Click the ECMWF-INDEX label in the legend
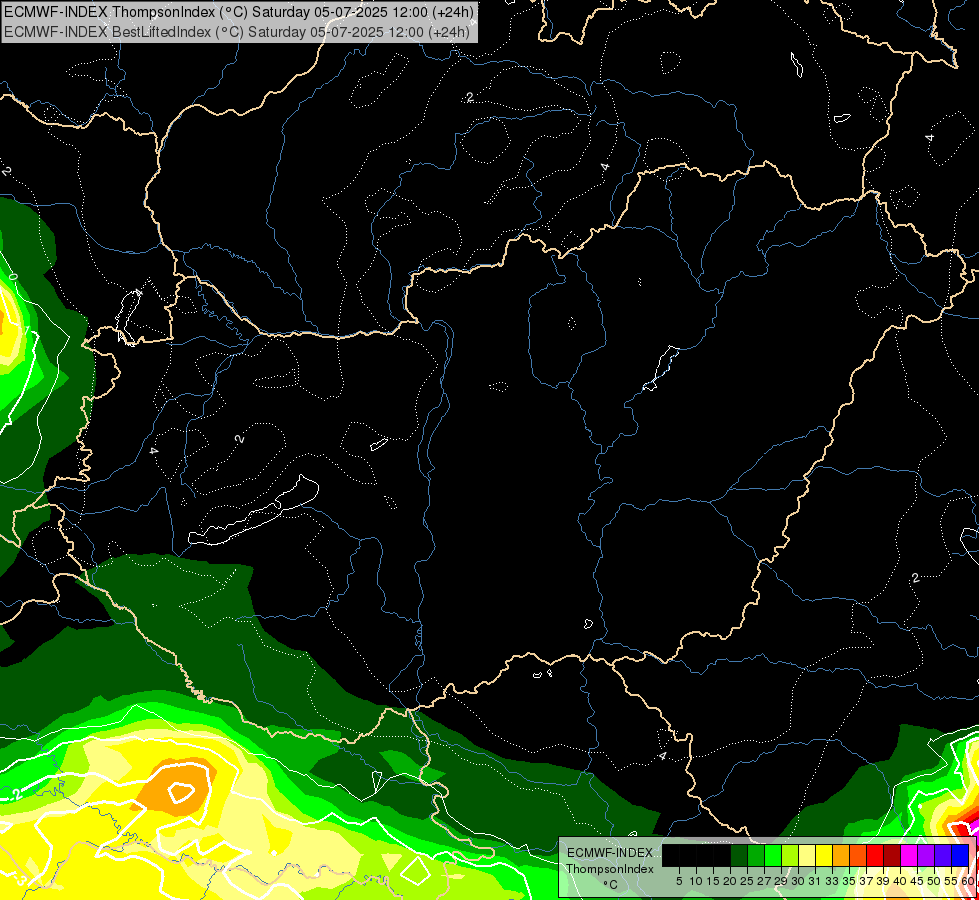 pyautogui.click(x=610, y=853)
